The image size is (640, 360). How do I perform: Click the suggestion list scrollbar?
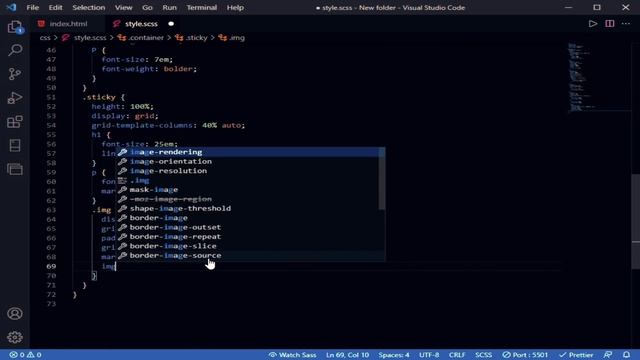click(x=382, y=179)
